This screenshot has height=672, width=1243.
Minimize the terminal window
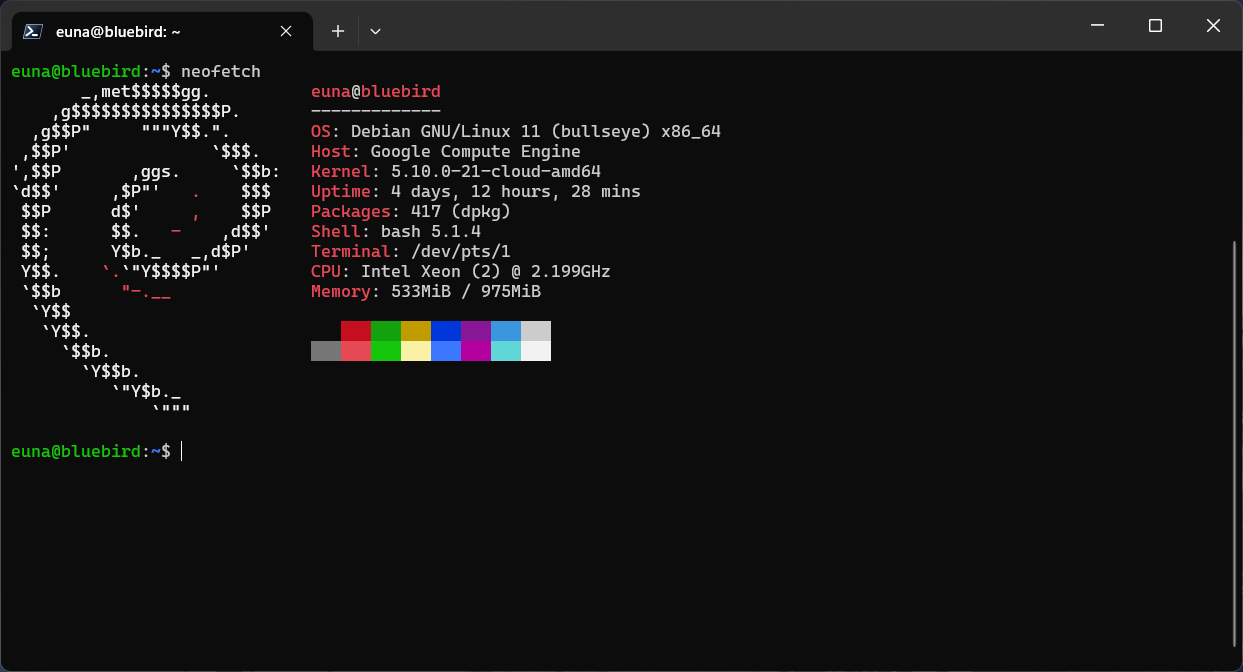click(1099, 26)
